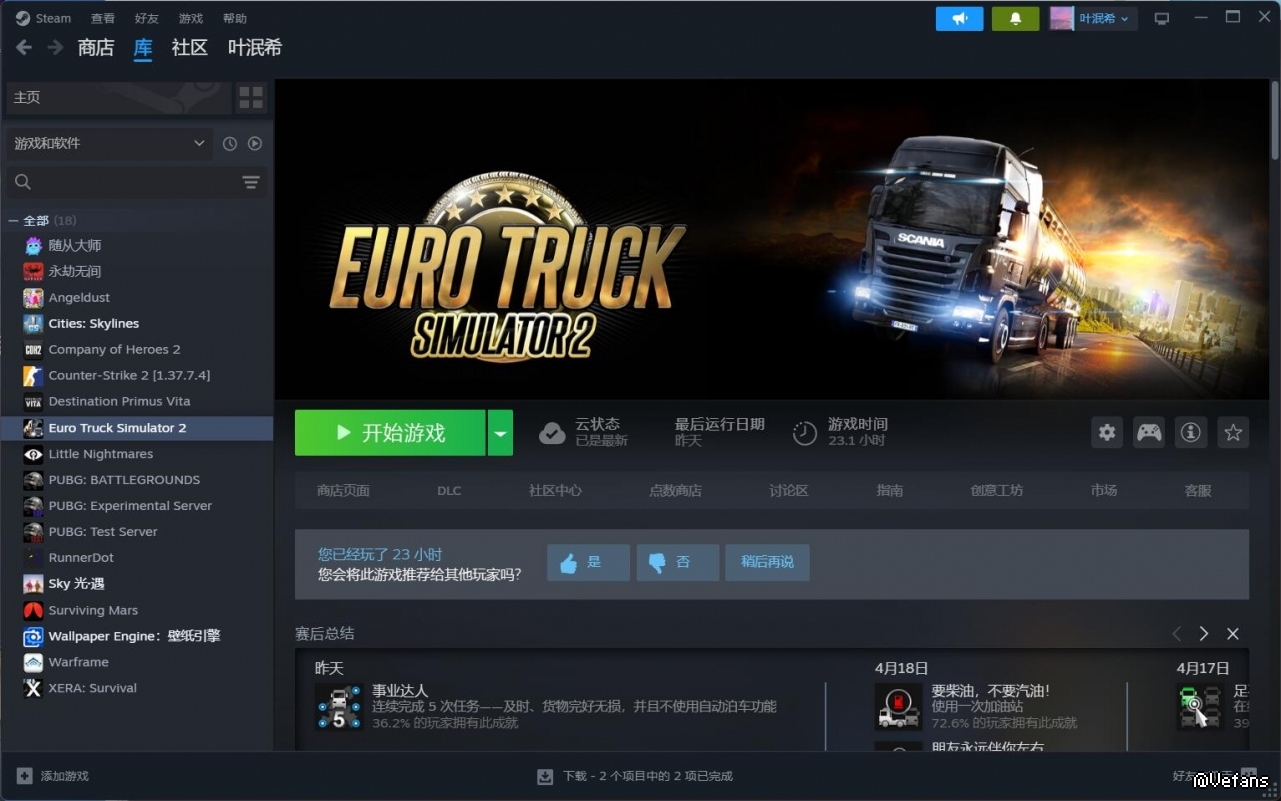
Task: Click the cloud status icon
Action: pos(552,433)
